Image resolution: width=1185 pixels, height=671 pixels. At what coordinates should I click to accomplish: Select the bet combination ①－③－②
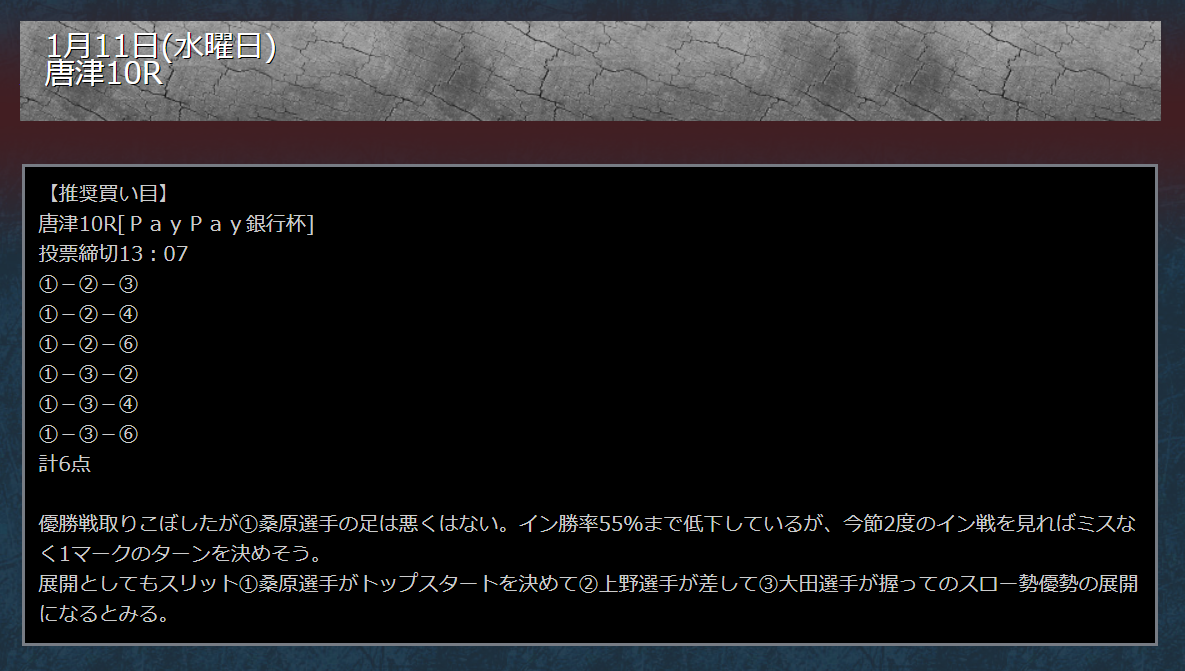88,374
